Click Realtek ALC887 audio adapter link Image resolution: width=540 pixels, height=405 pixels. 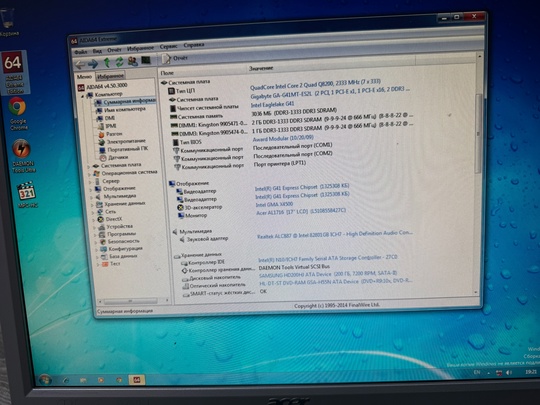335,235
